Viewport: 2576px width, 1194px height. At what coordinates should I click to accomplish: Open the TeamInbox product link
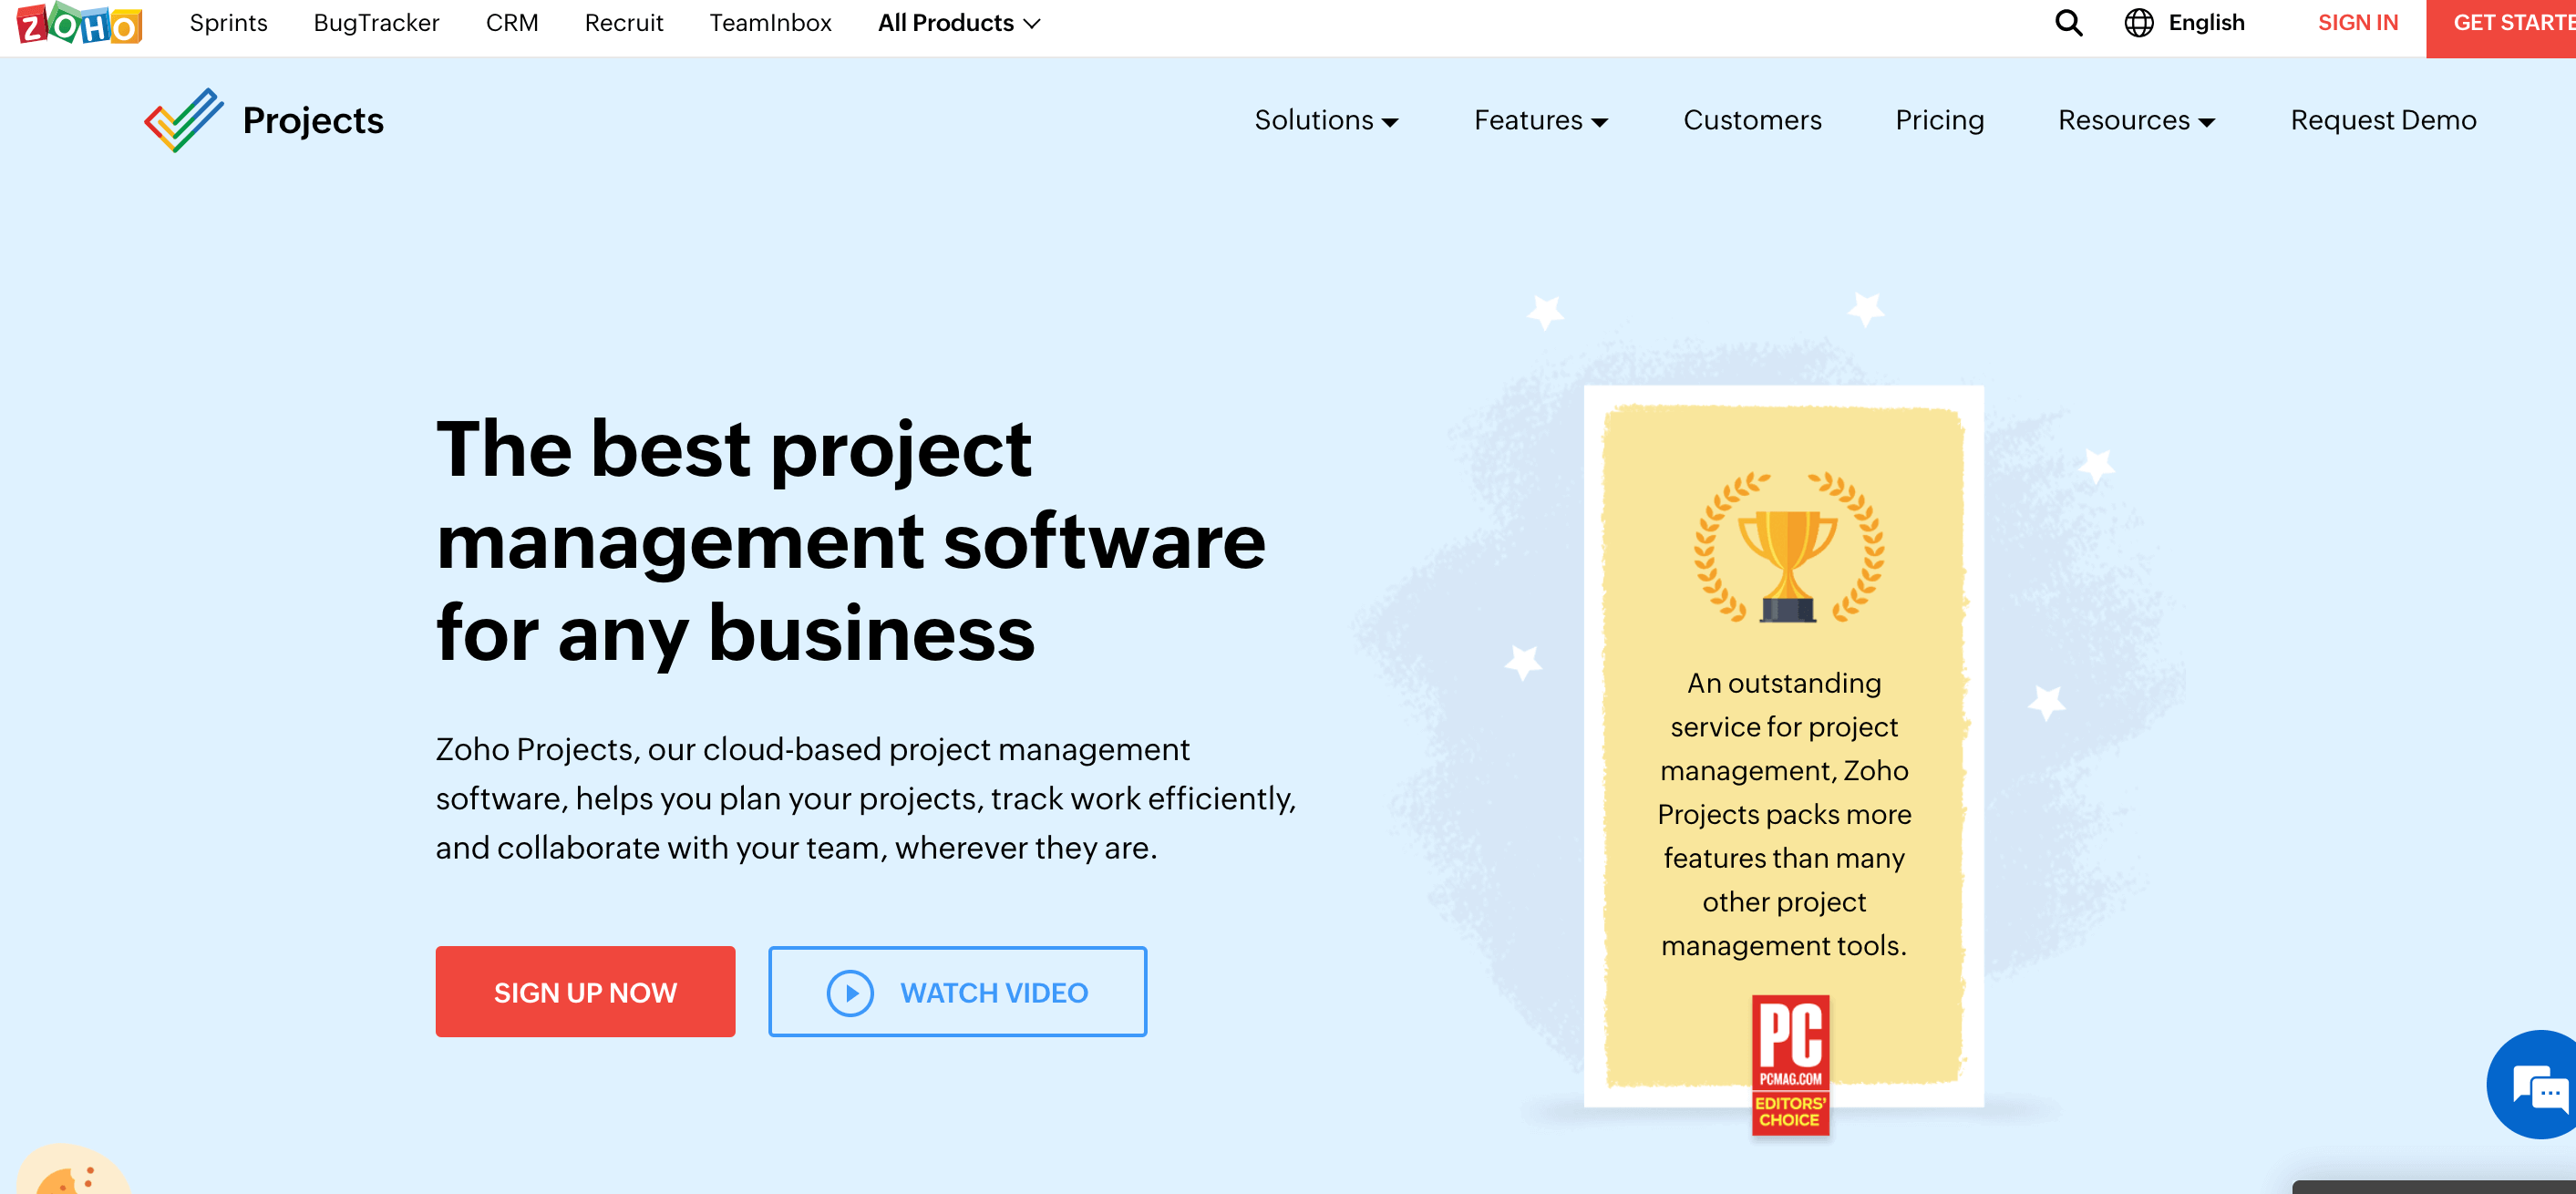(x=770, y=23)
